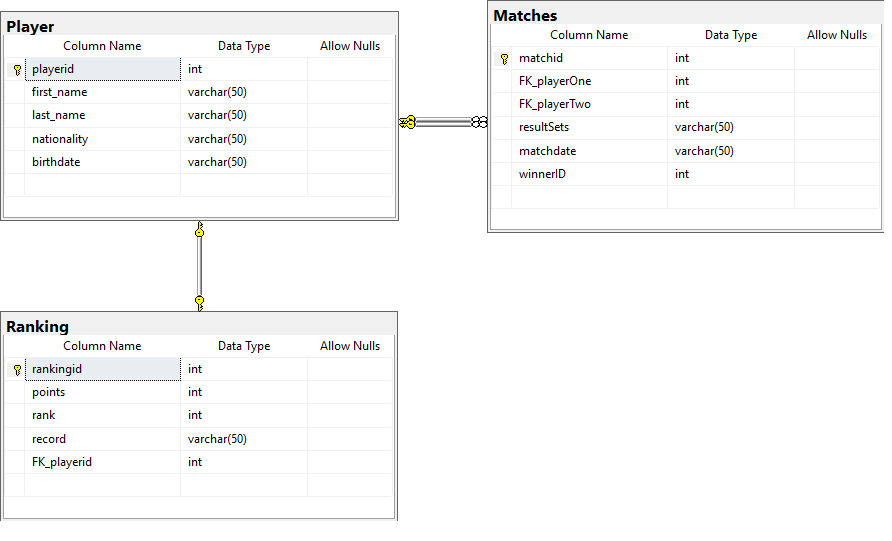
Task: Open data type cell for resultSets
Action: coord(730,127)
